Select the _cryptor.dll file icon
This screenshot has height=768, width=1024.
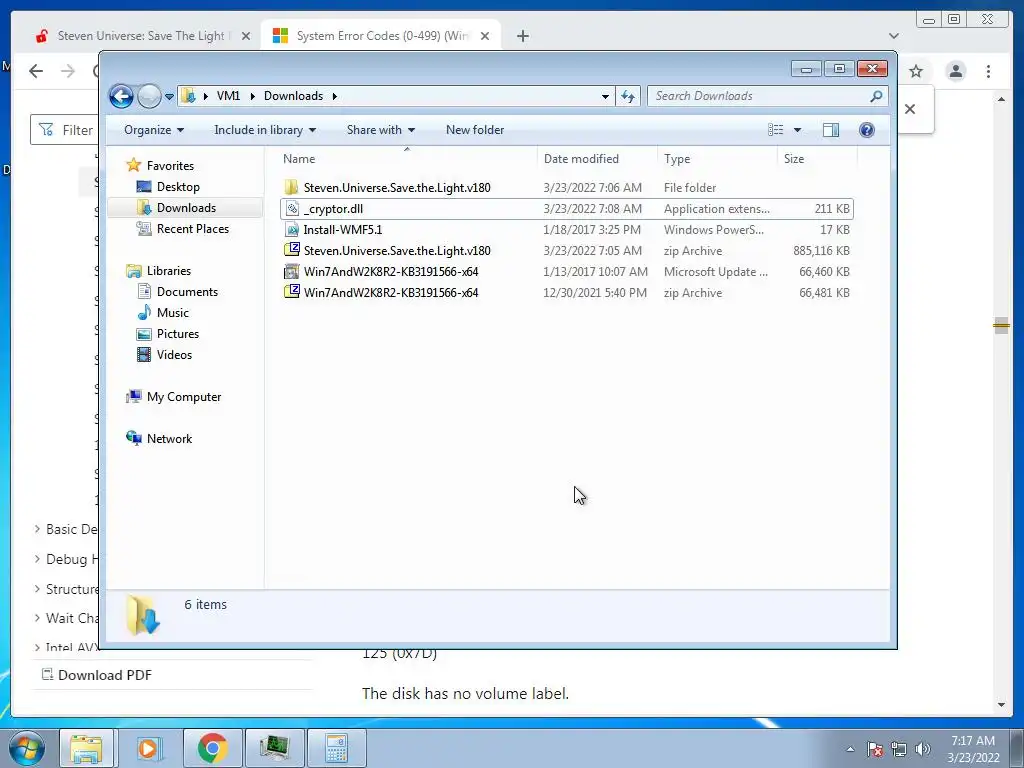tap(292, 209)
